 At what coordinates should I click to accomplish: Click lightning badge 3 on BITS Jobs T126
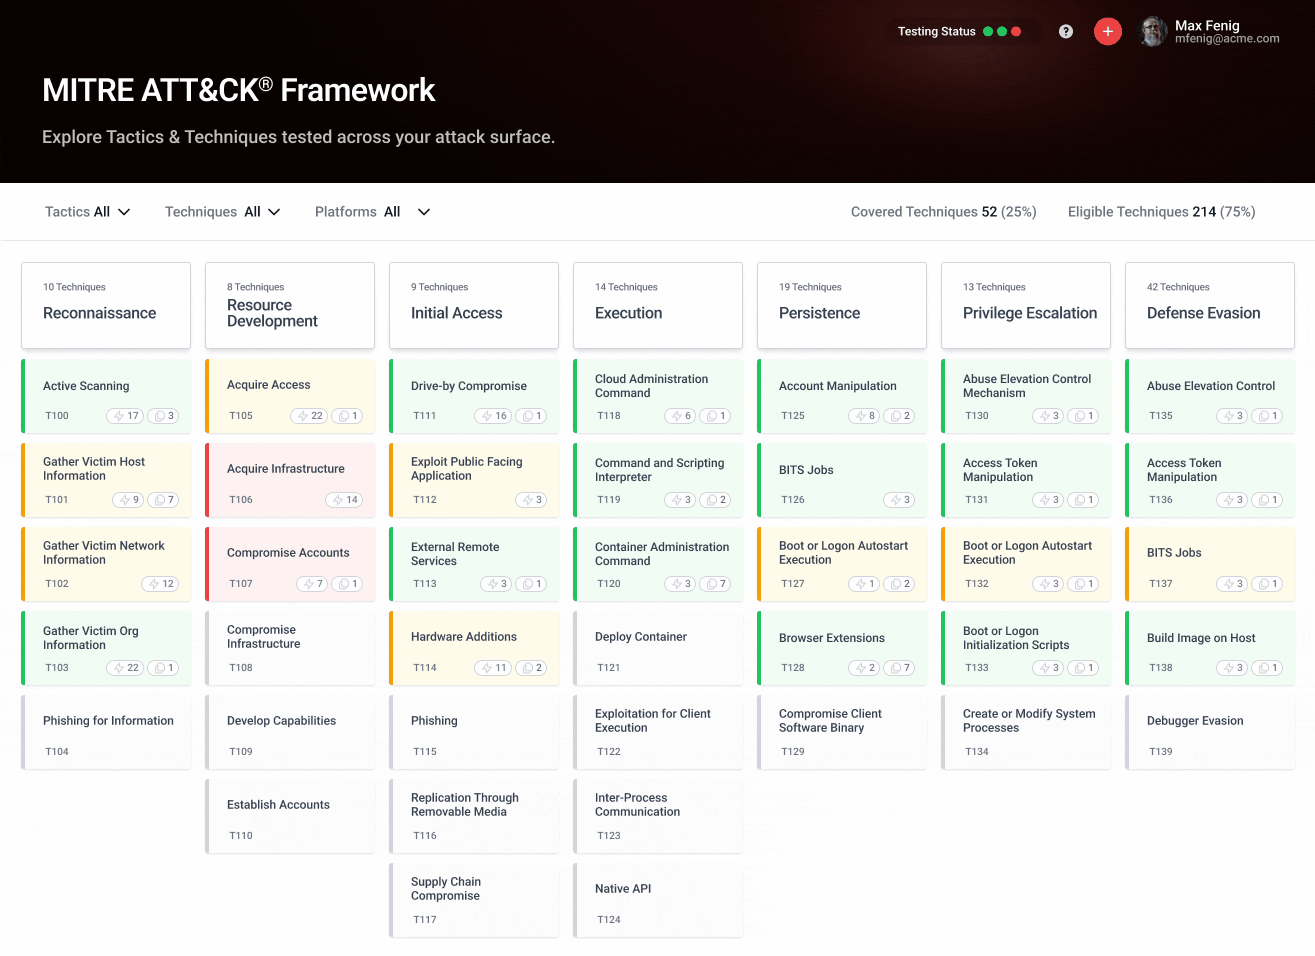(x=900, y=500)
